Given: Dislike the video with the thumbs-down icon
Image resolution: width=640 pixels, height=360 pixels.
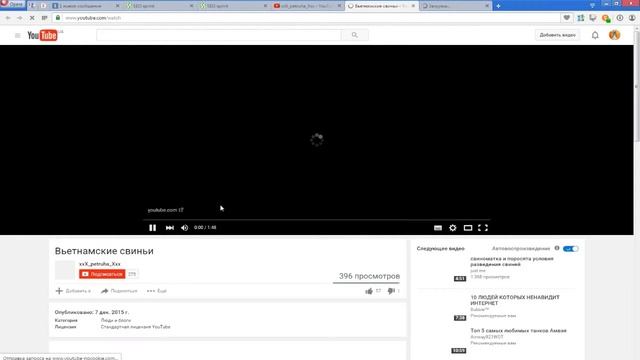Looking at the screenshot, I should click(391, 291).
